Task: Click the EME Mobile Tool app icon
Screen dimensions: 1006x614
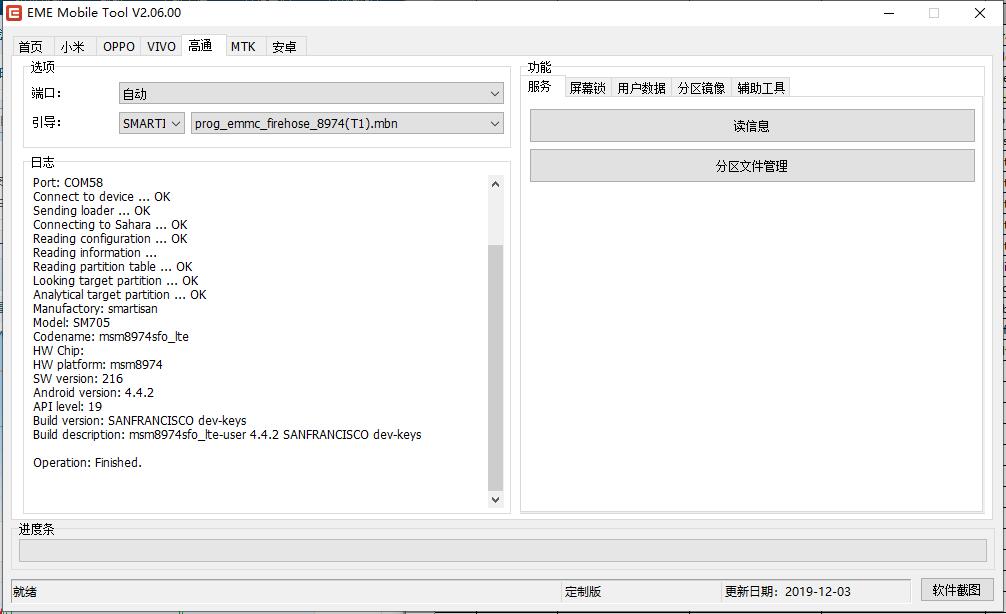Action: click(x=13, y=13)
